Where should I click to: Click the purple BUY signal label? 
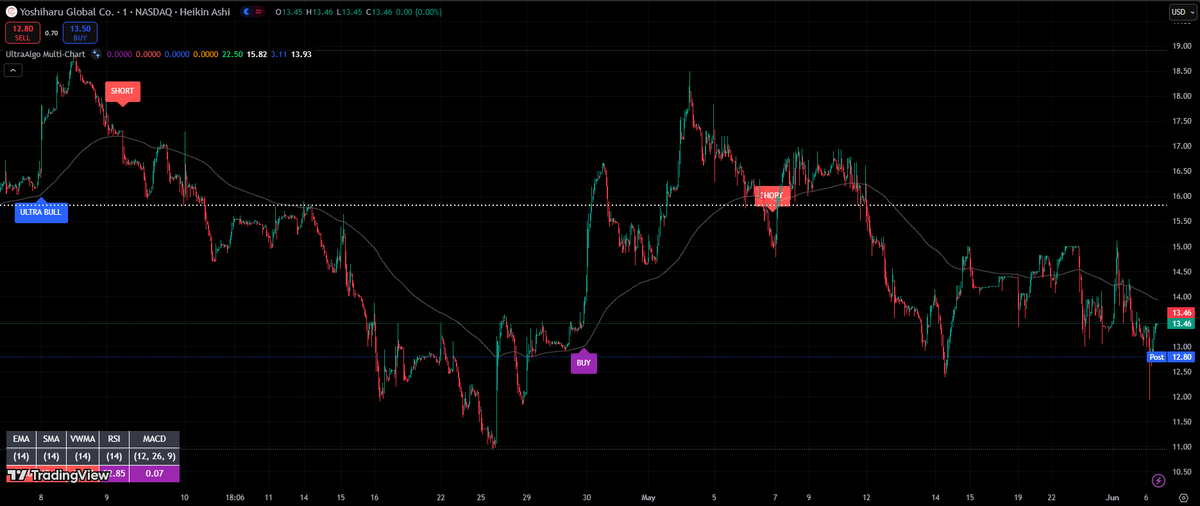584,363
